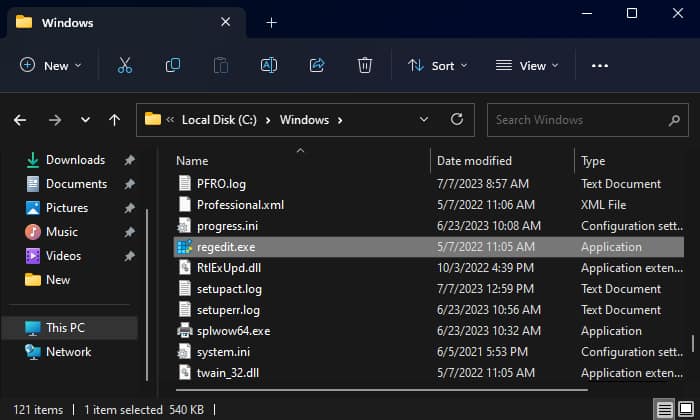Open Documents in the sidebar
The width and height of the screenshot is (700, 420).
(76, 184)
